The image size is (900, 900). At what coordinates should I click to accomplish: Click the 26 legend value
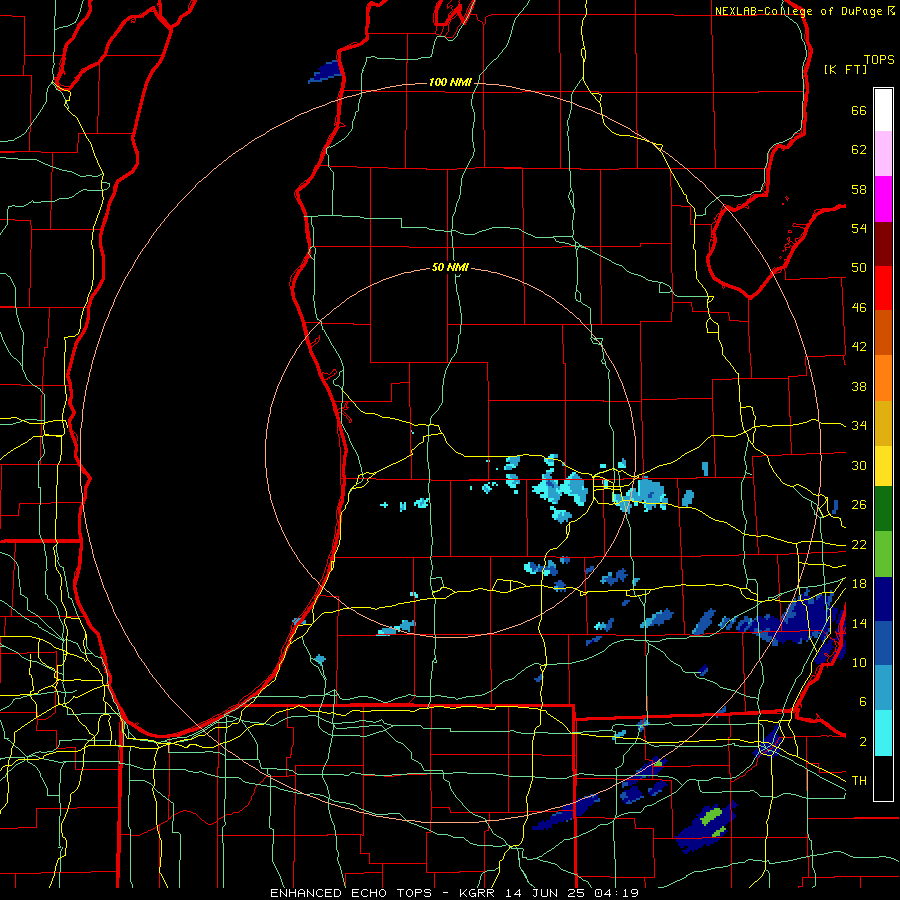pos(859,505)
